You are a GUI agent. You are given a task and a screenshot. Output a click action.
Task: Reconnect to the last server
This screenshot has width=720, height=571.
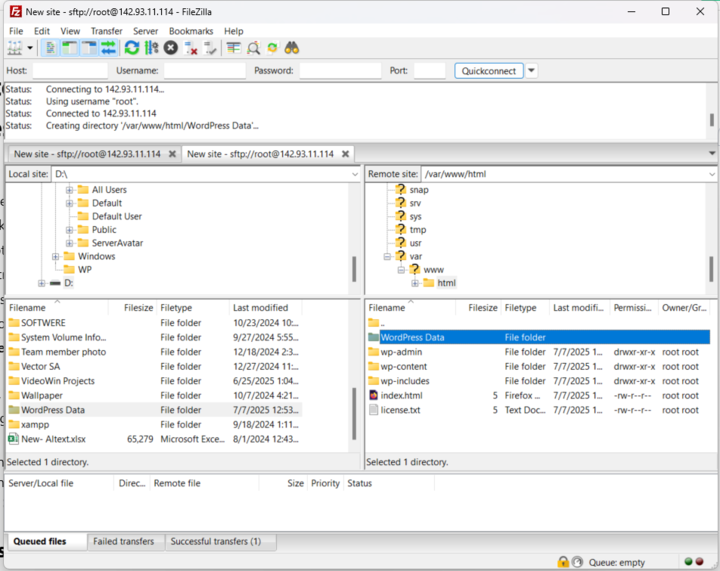click(210, 48)
